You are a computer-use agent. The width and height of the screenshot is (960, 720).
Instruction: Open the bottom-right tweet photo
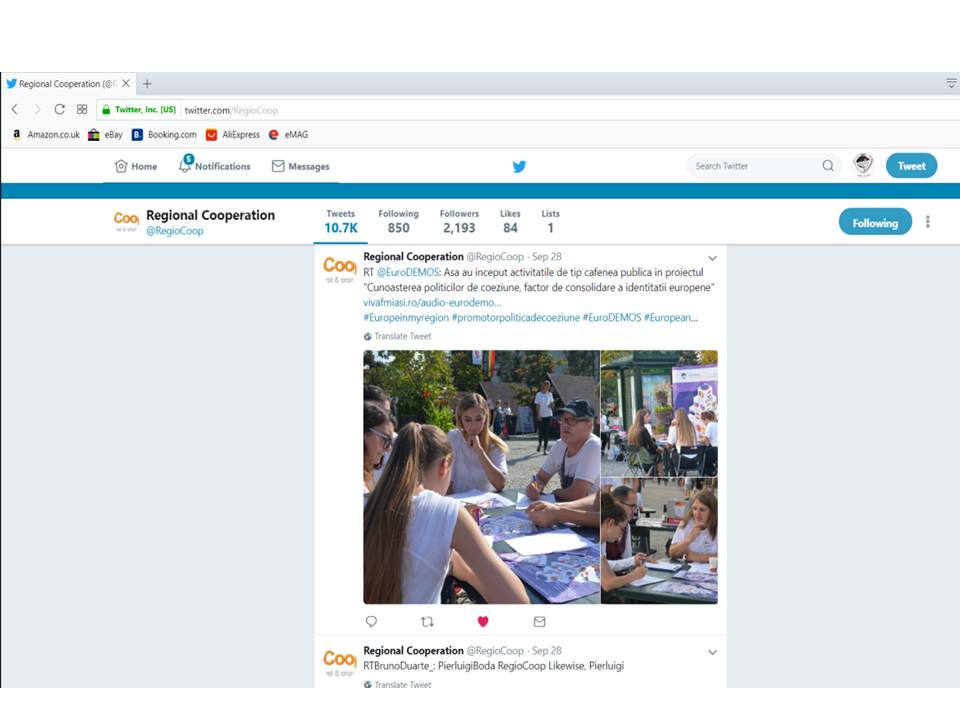coord(659,541)
